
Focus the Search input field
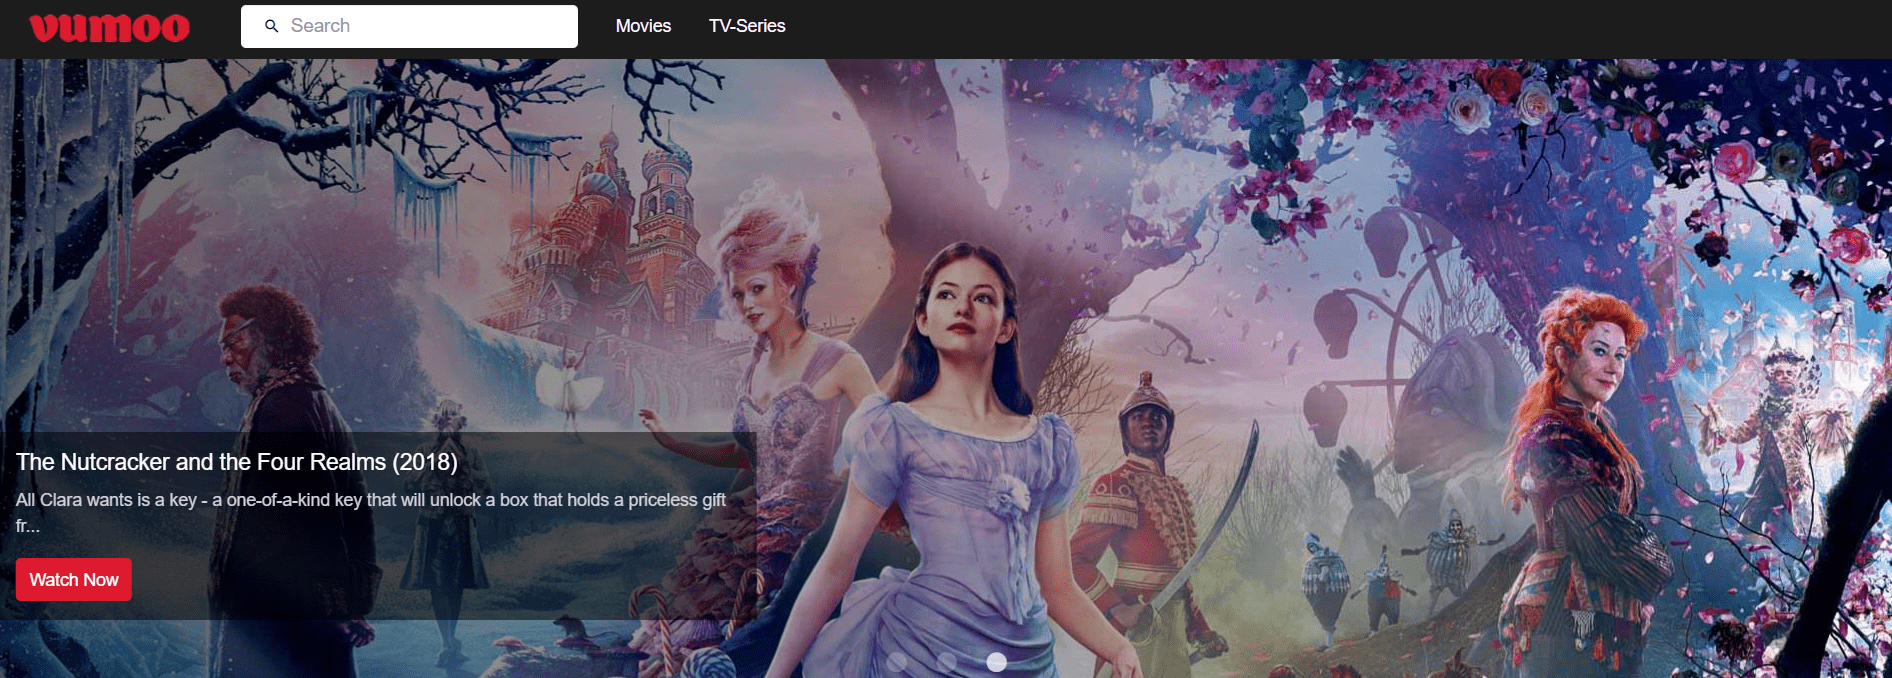click(x=409, y=26)
